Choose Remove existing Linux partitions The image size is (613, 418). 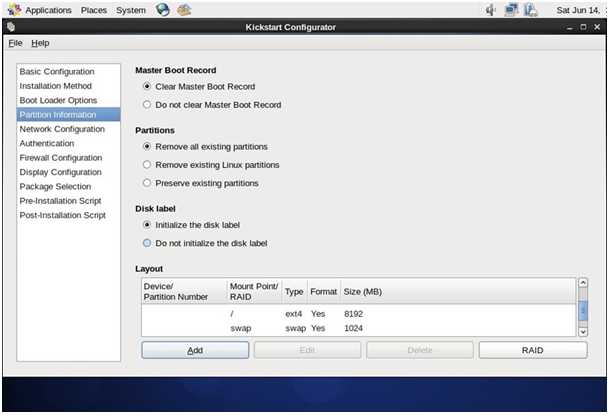147,165
